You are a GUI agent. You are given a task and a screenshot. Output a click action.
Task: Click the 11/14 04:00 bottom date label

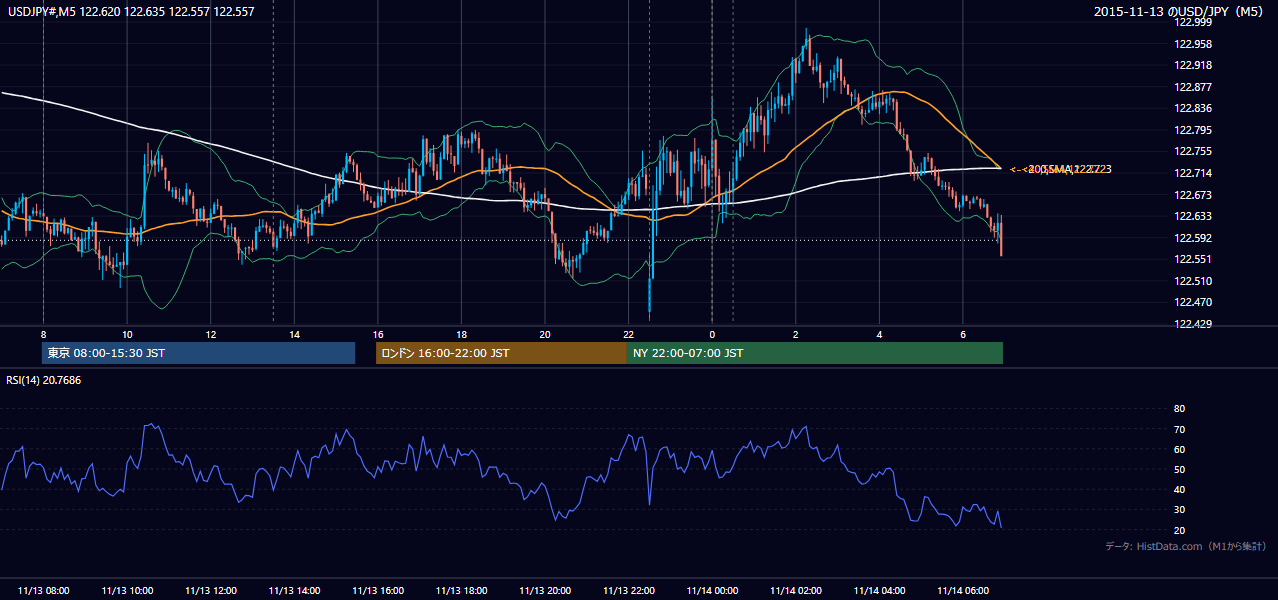(x=879, y=591)
